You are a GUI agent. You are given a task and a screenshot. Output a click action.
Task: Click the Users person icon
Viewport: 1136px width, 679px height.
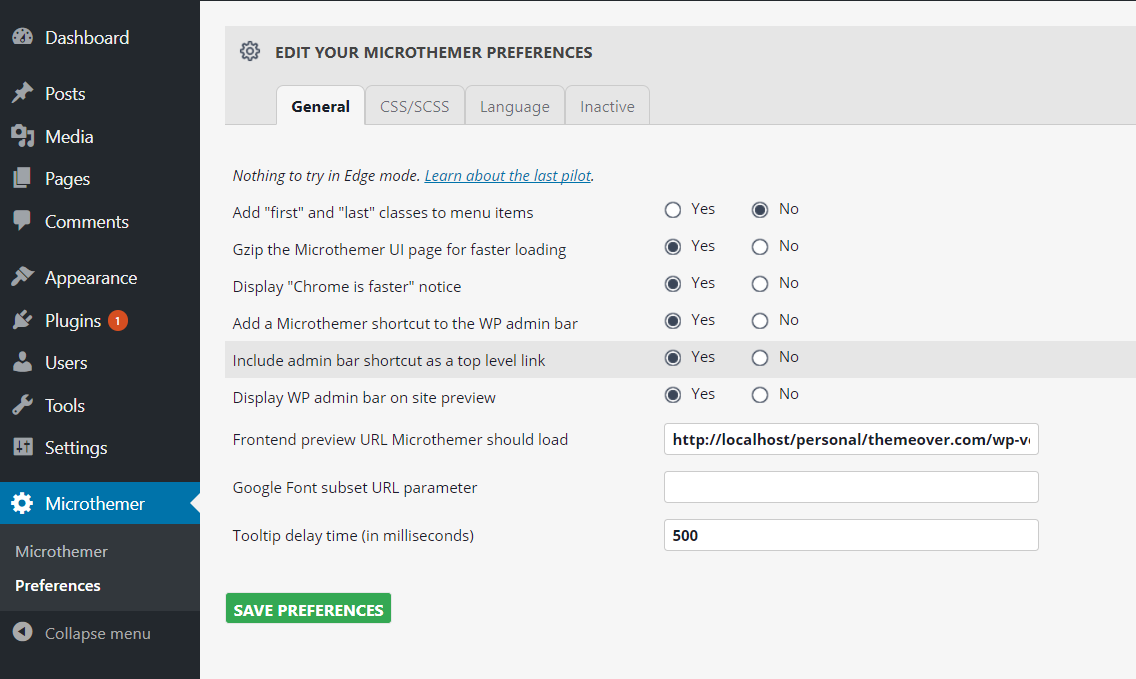coord(22,362)
